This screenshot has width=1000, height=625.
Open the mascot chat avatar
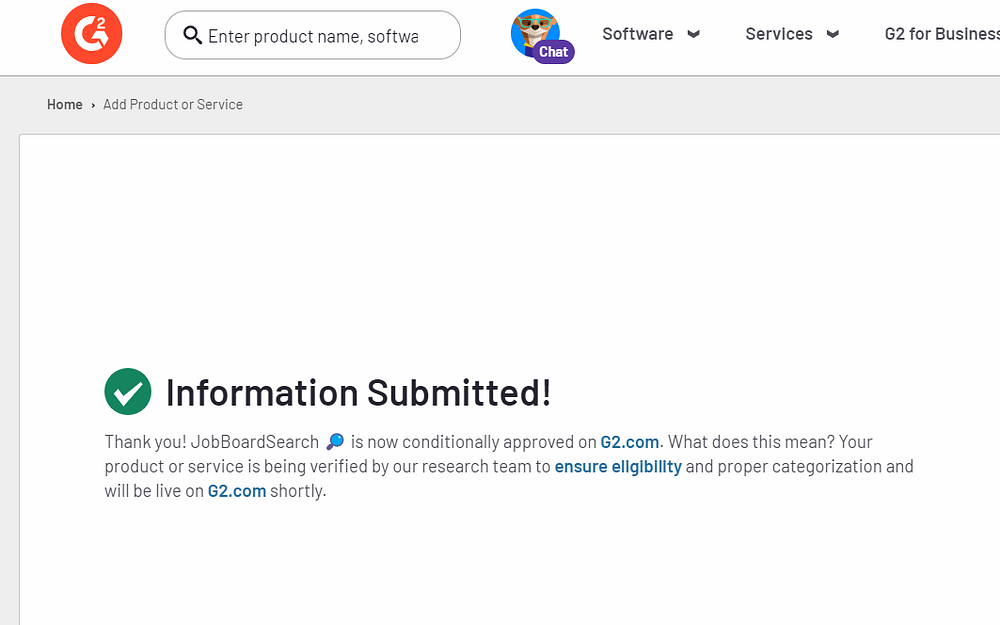pyautogui.click(x=534, y=32)
